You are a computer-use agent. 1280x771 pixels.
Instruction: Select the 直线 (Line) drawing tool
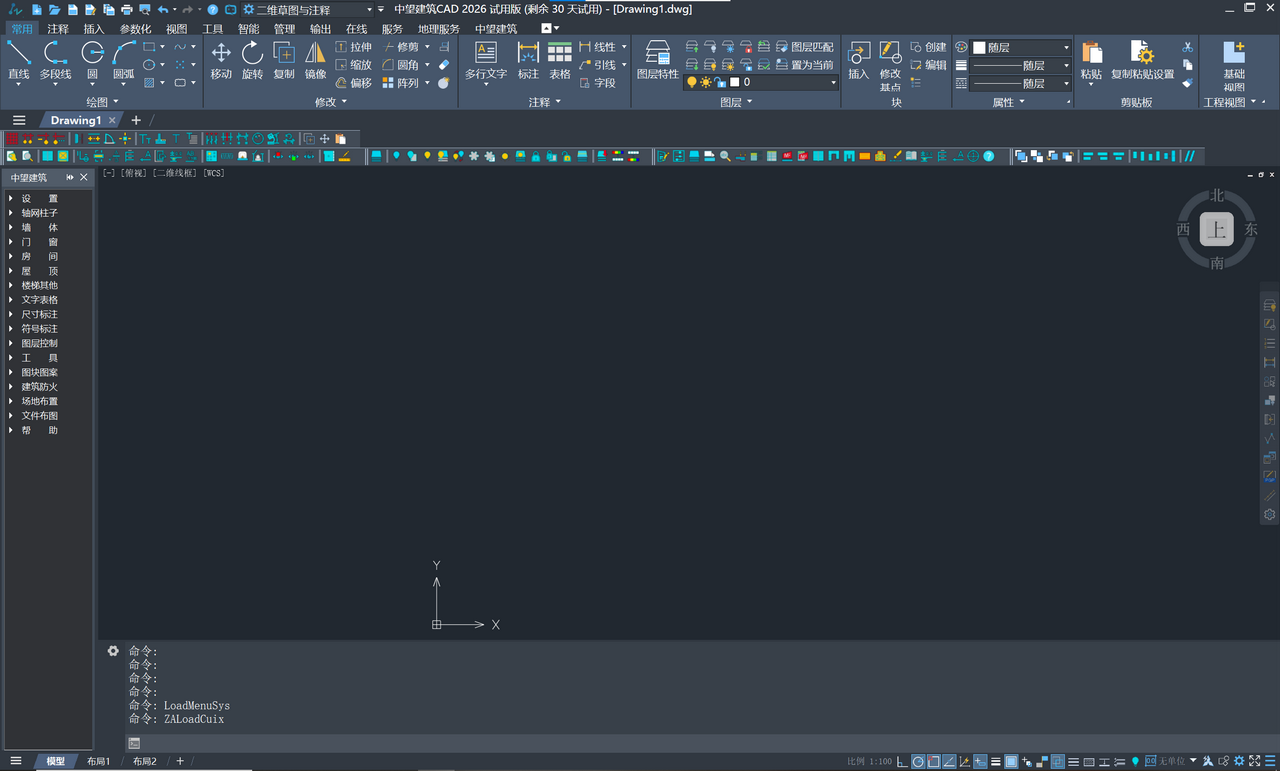19,60
